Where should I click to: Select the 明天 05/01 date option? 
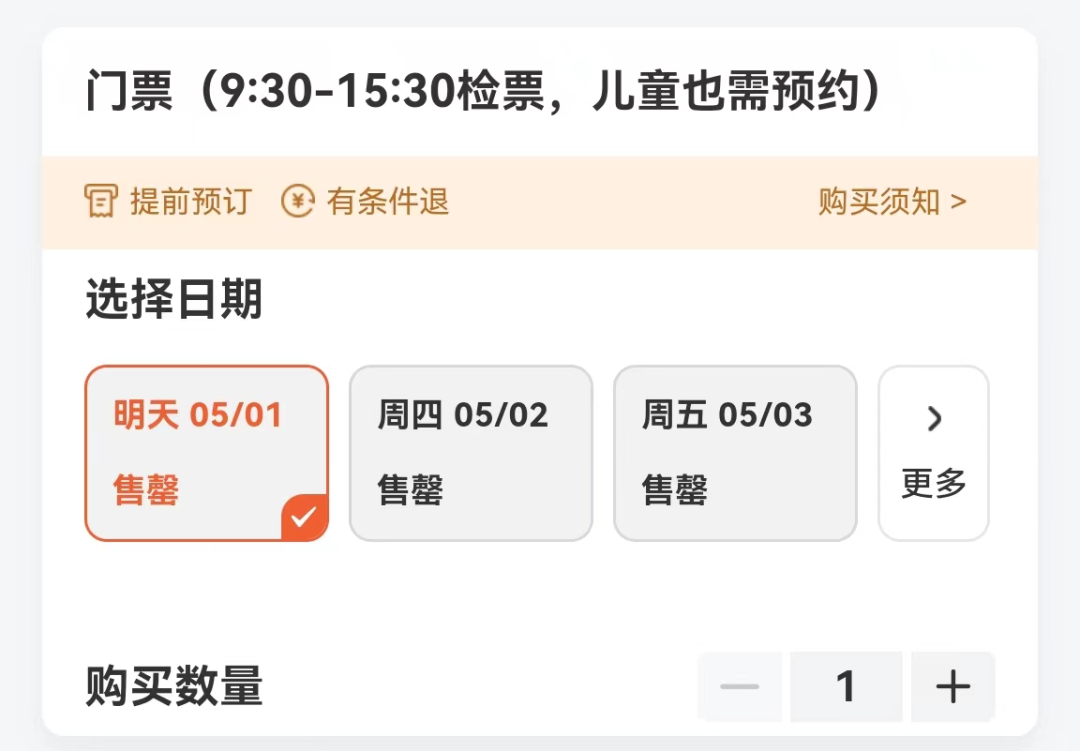pyautogui.click(x=207, y=453)
